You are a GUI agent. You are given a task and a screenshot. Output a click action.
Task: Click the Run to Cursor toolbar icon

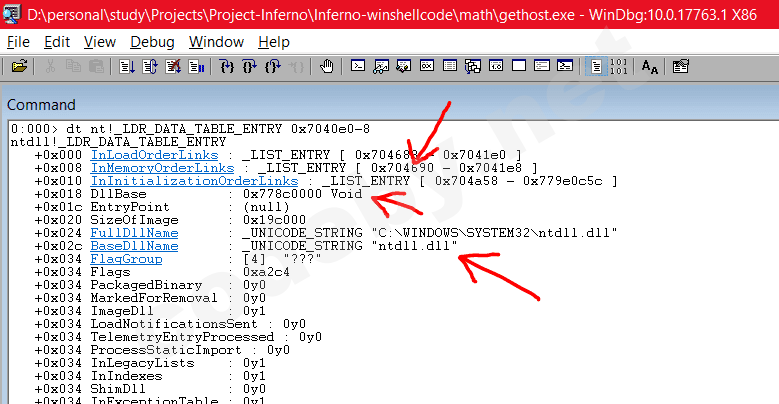point(296,66)
